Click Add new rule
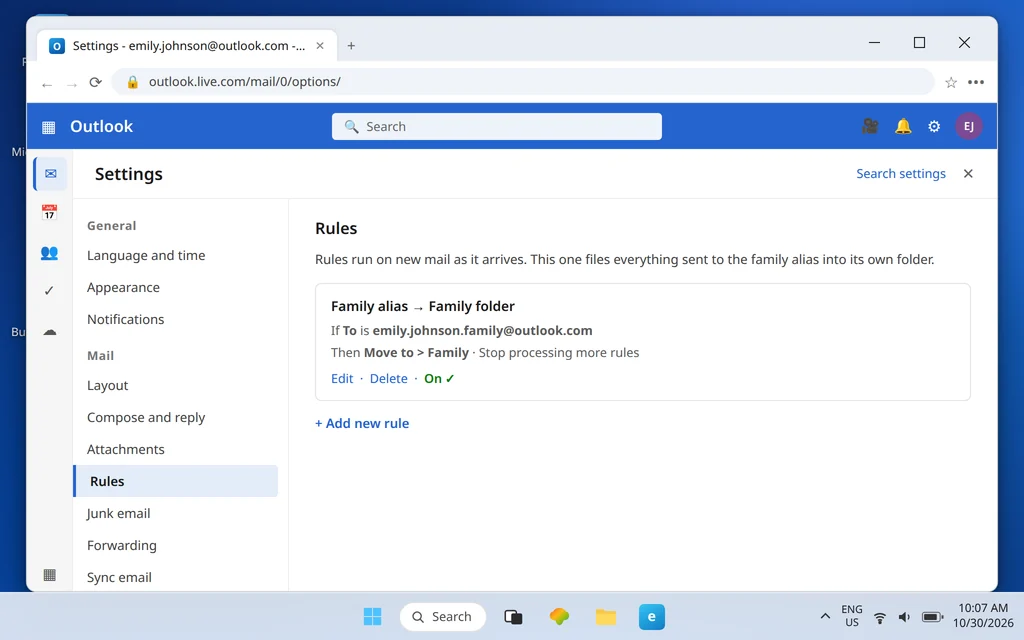1024x640 pixels. point(362,423)
